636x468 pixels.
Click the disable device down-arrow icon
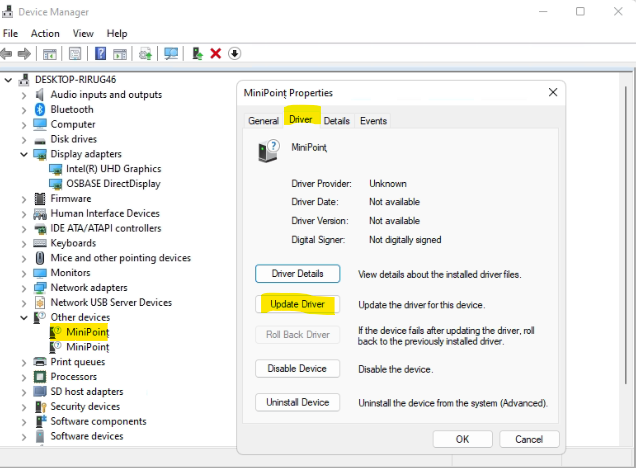(234, 53)
